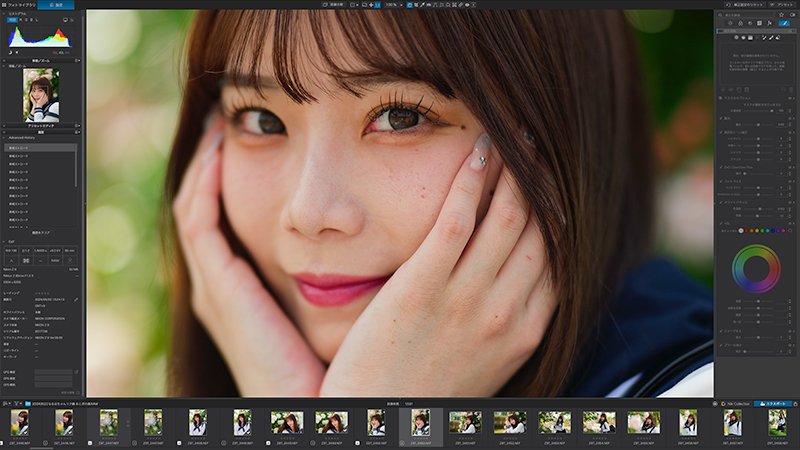Toggle show active corrections switch
The image size is (800, 450).
[792, 15]
